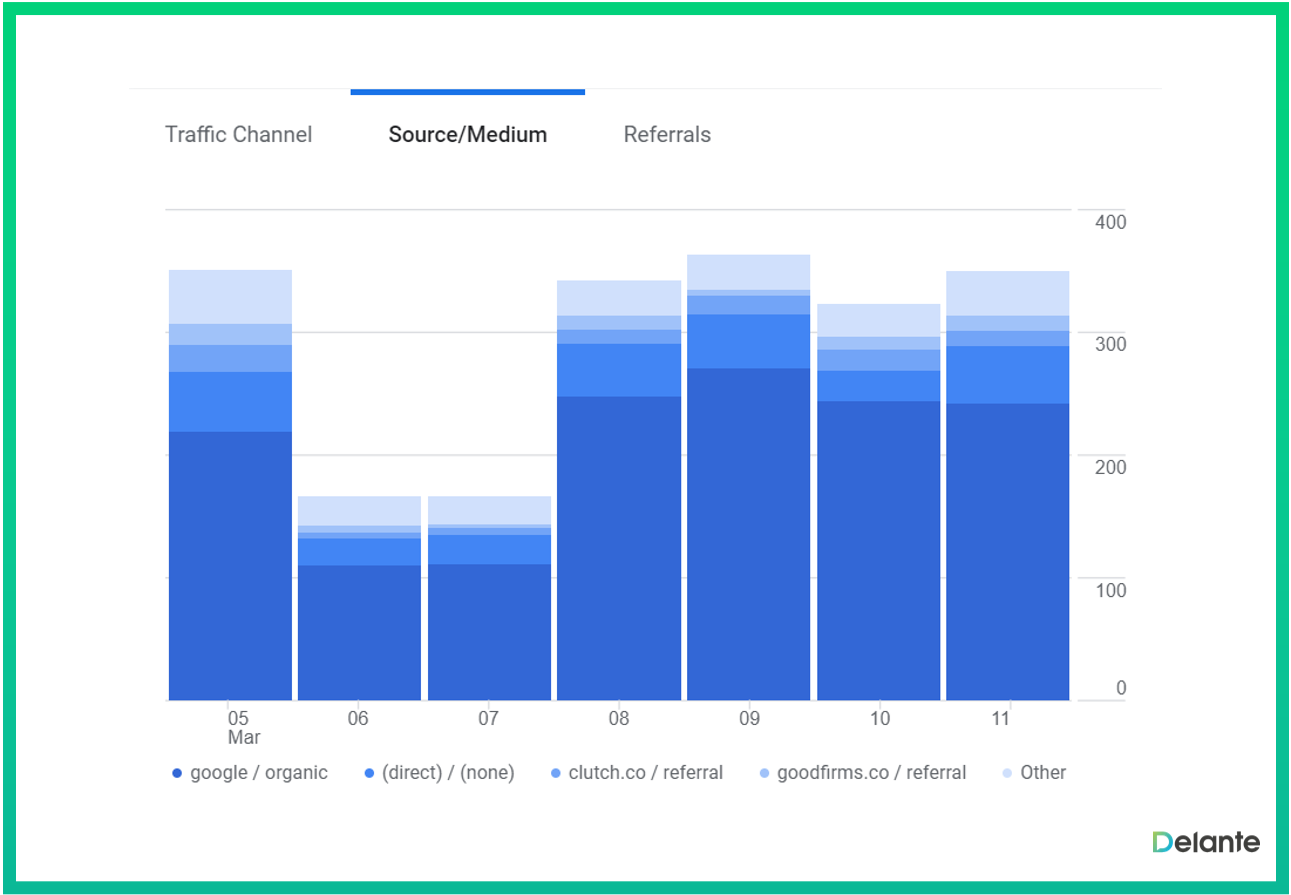
Task: Select google / organic segment of 05 Mar bar
Action: tap(230, 565)
